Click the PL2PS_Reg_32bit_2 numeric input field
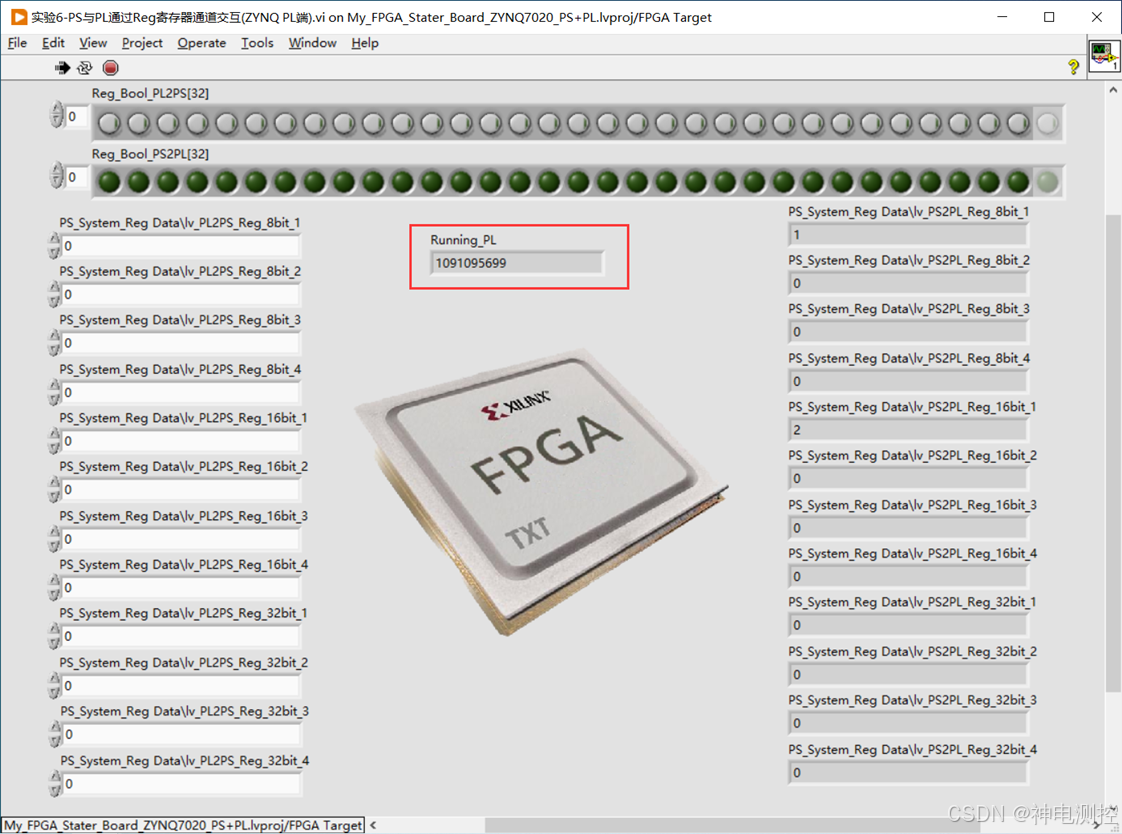Viewport: 1122px width, 834px height. click(180, 686)
